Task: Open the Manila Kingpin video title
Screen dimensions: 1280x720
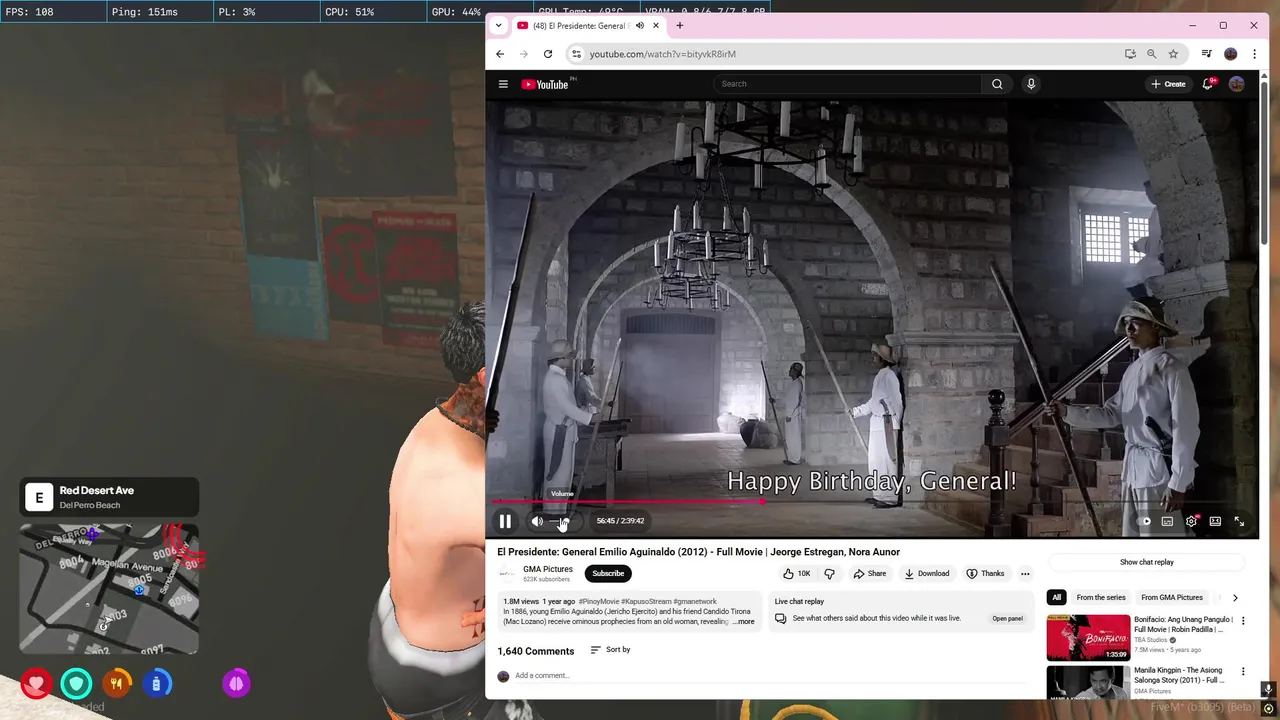Action: click(x=1181, y=676)
